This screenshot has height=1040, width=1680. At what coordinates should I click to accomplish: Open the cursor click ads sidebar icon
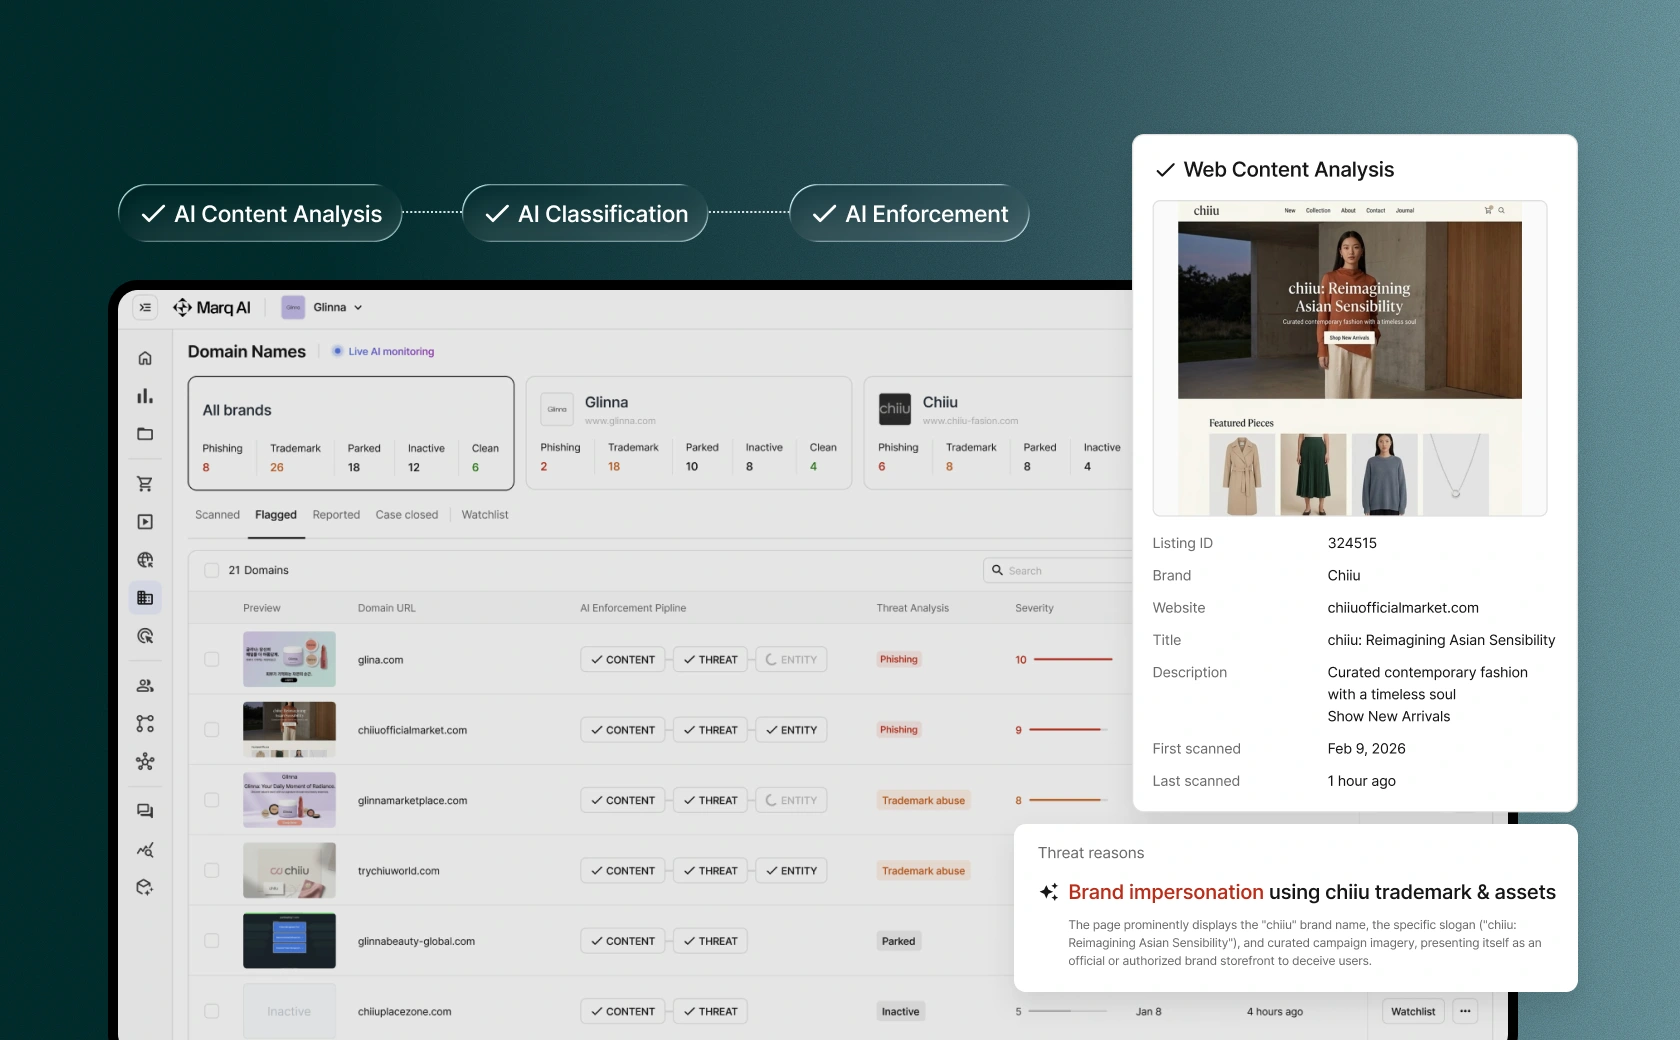(145, 636)
